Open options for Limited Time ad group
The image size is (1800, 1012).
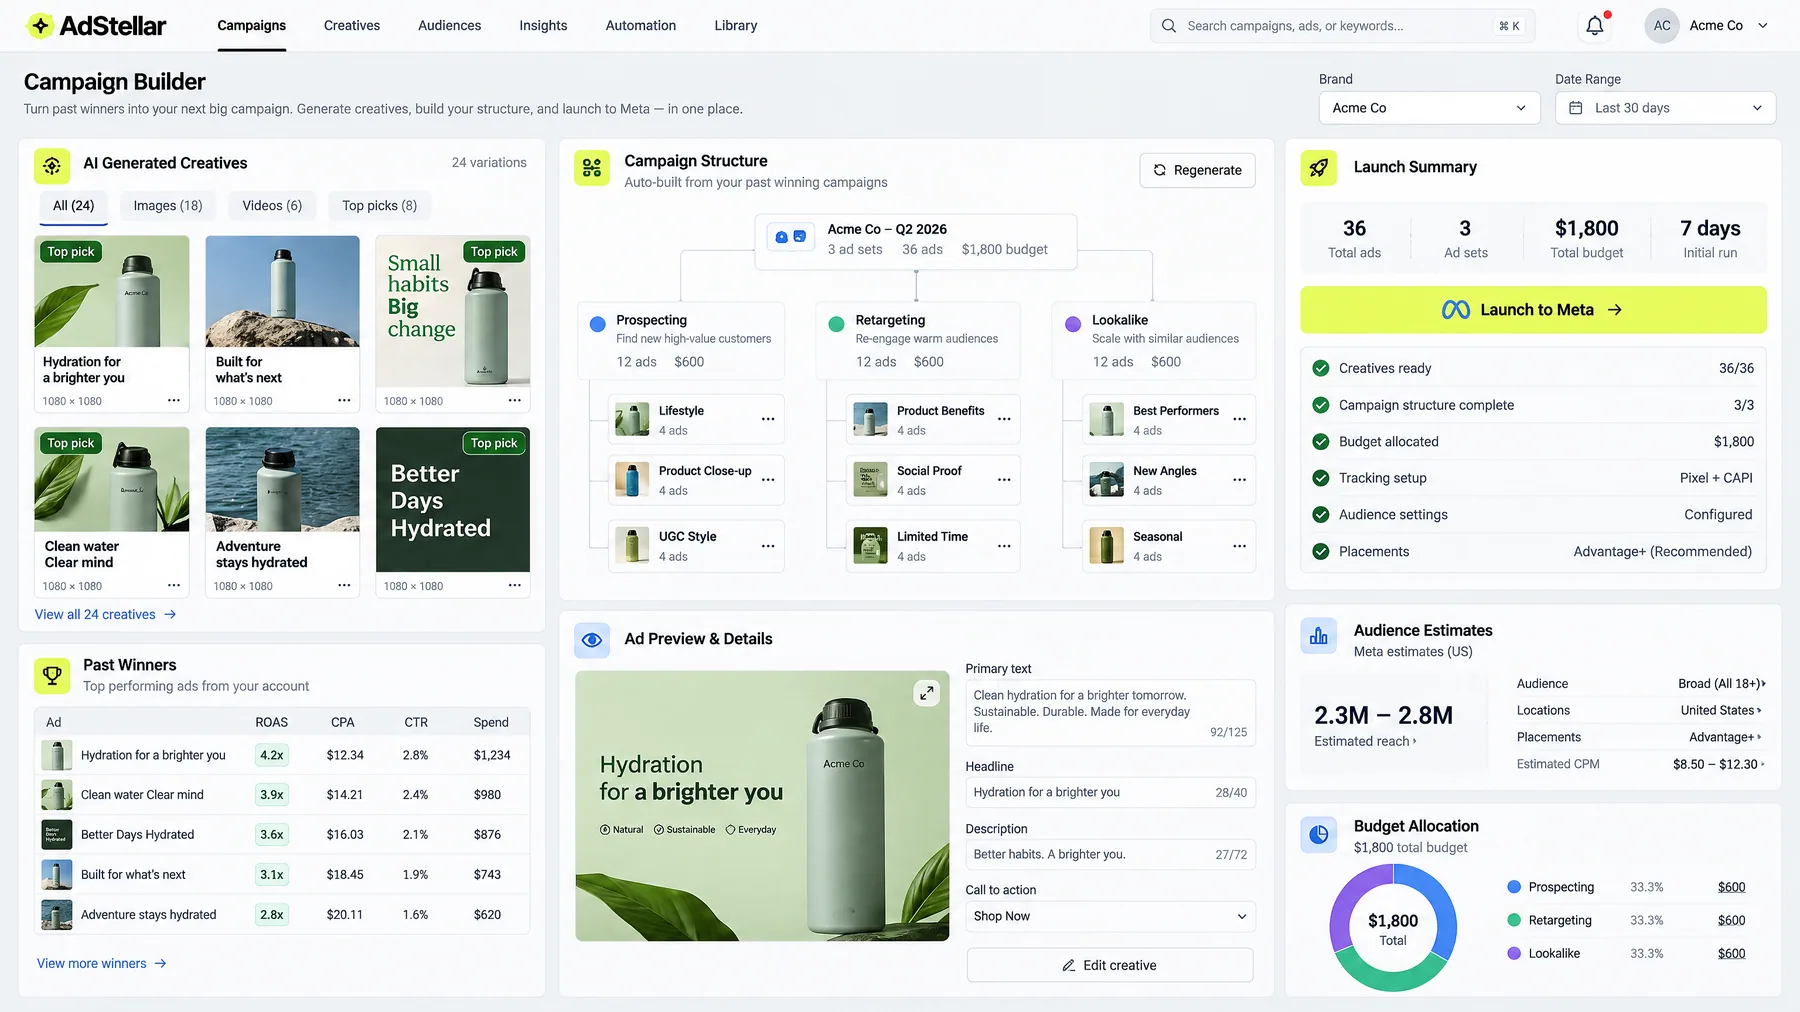pyautogui.click(x=1004, y=546)
